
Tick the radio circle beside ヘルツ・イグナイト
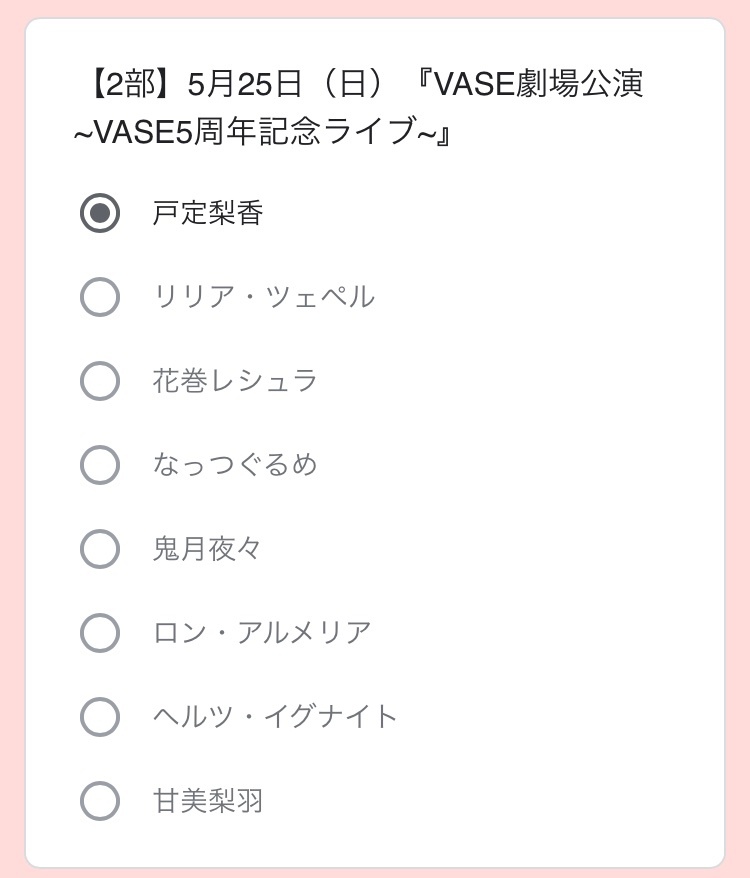pos(100,717)
